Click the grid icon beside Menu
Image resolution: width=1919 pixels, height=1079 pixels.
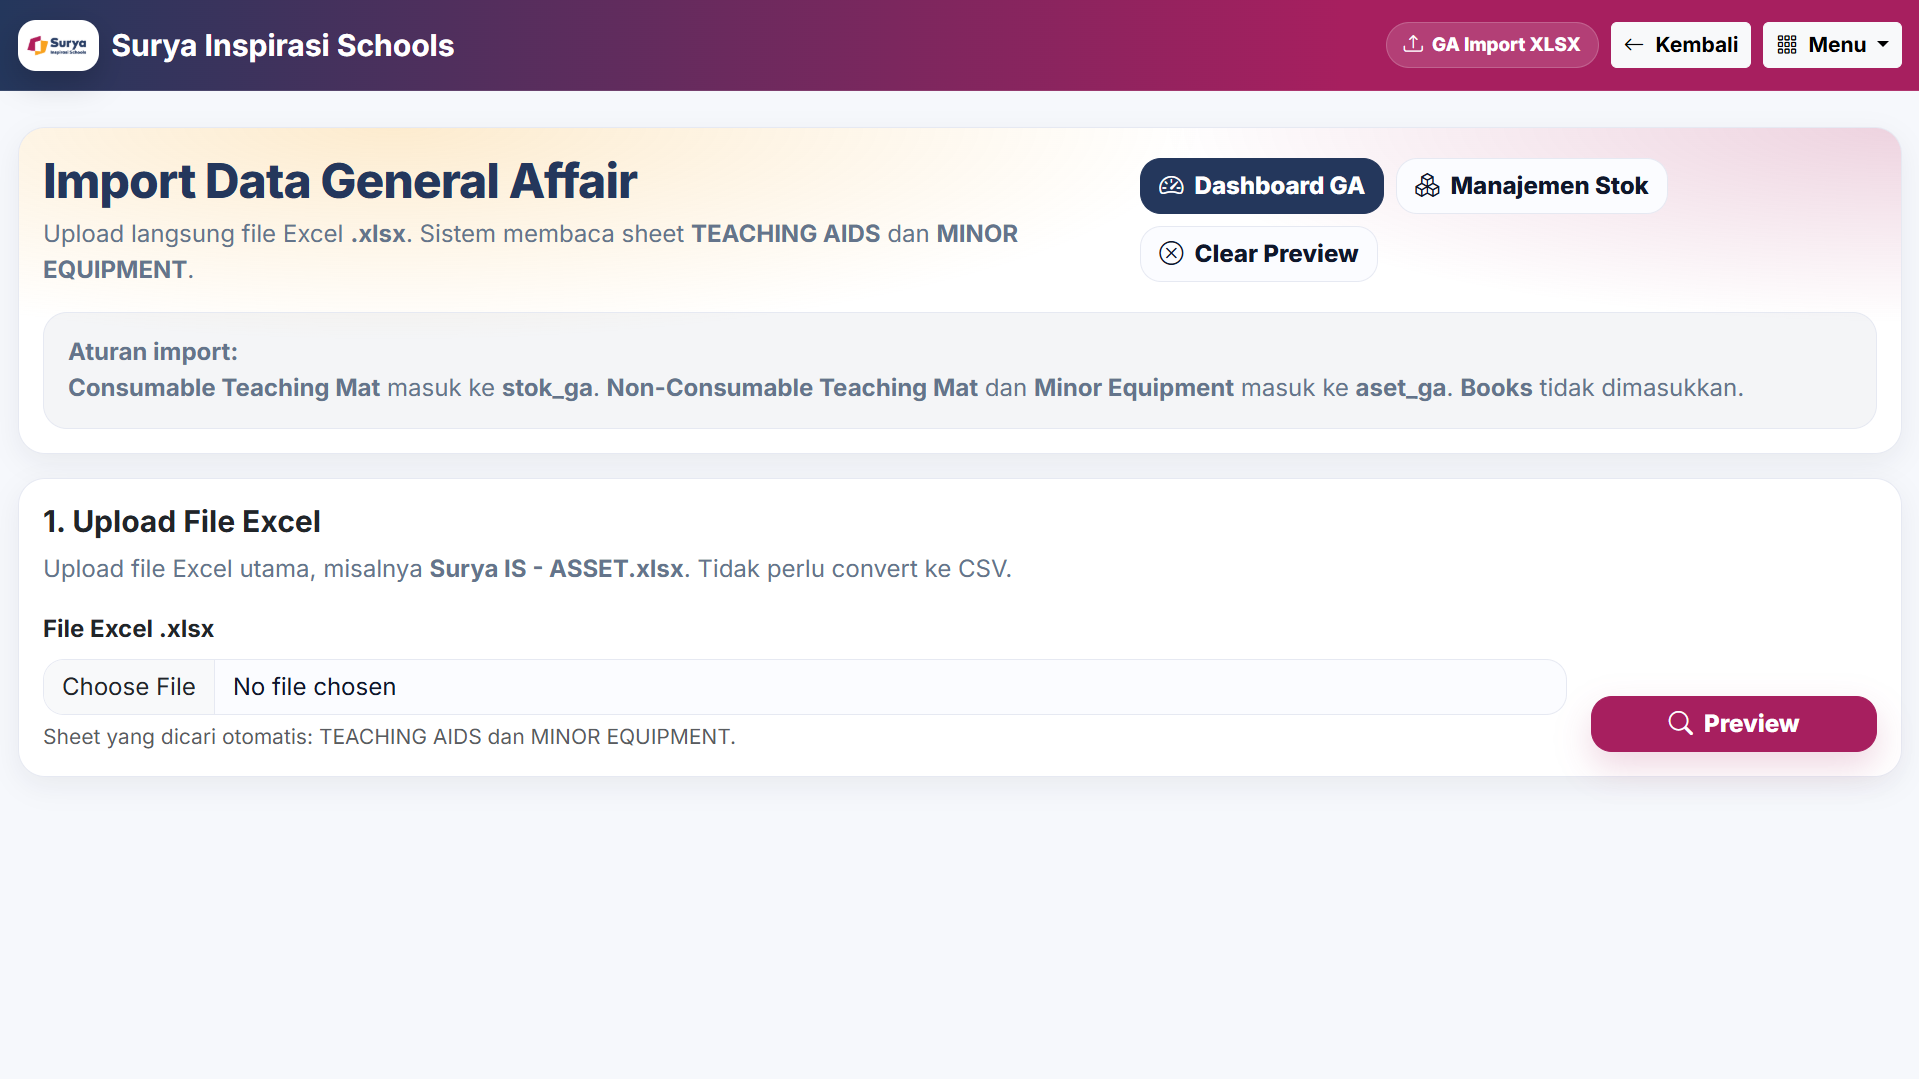tap(1787, 45)
